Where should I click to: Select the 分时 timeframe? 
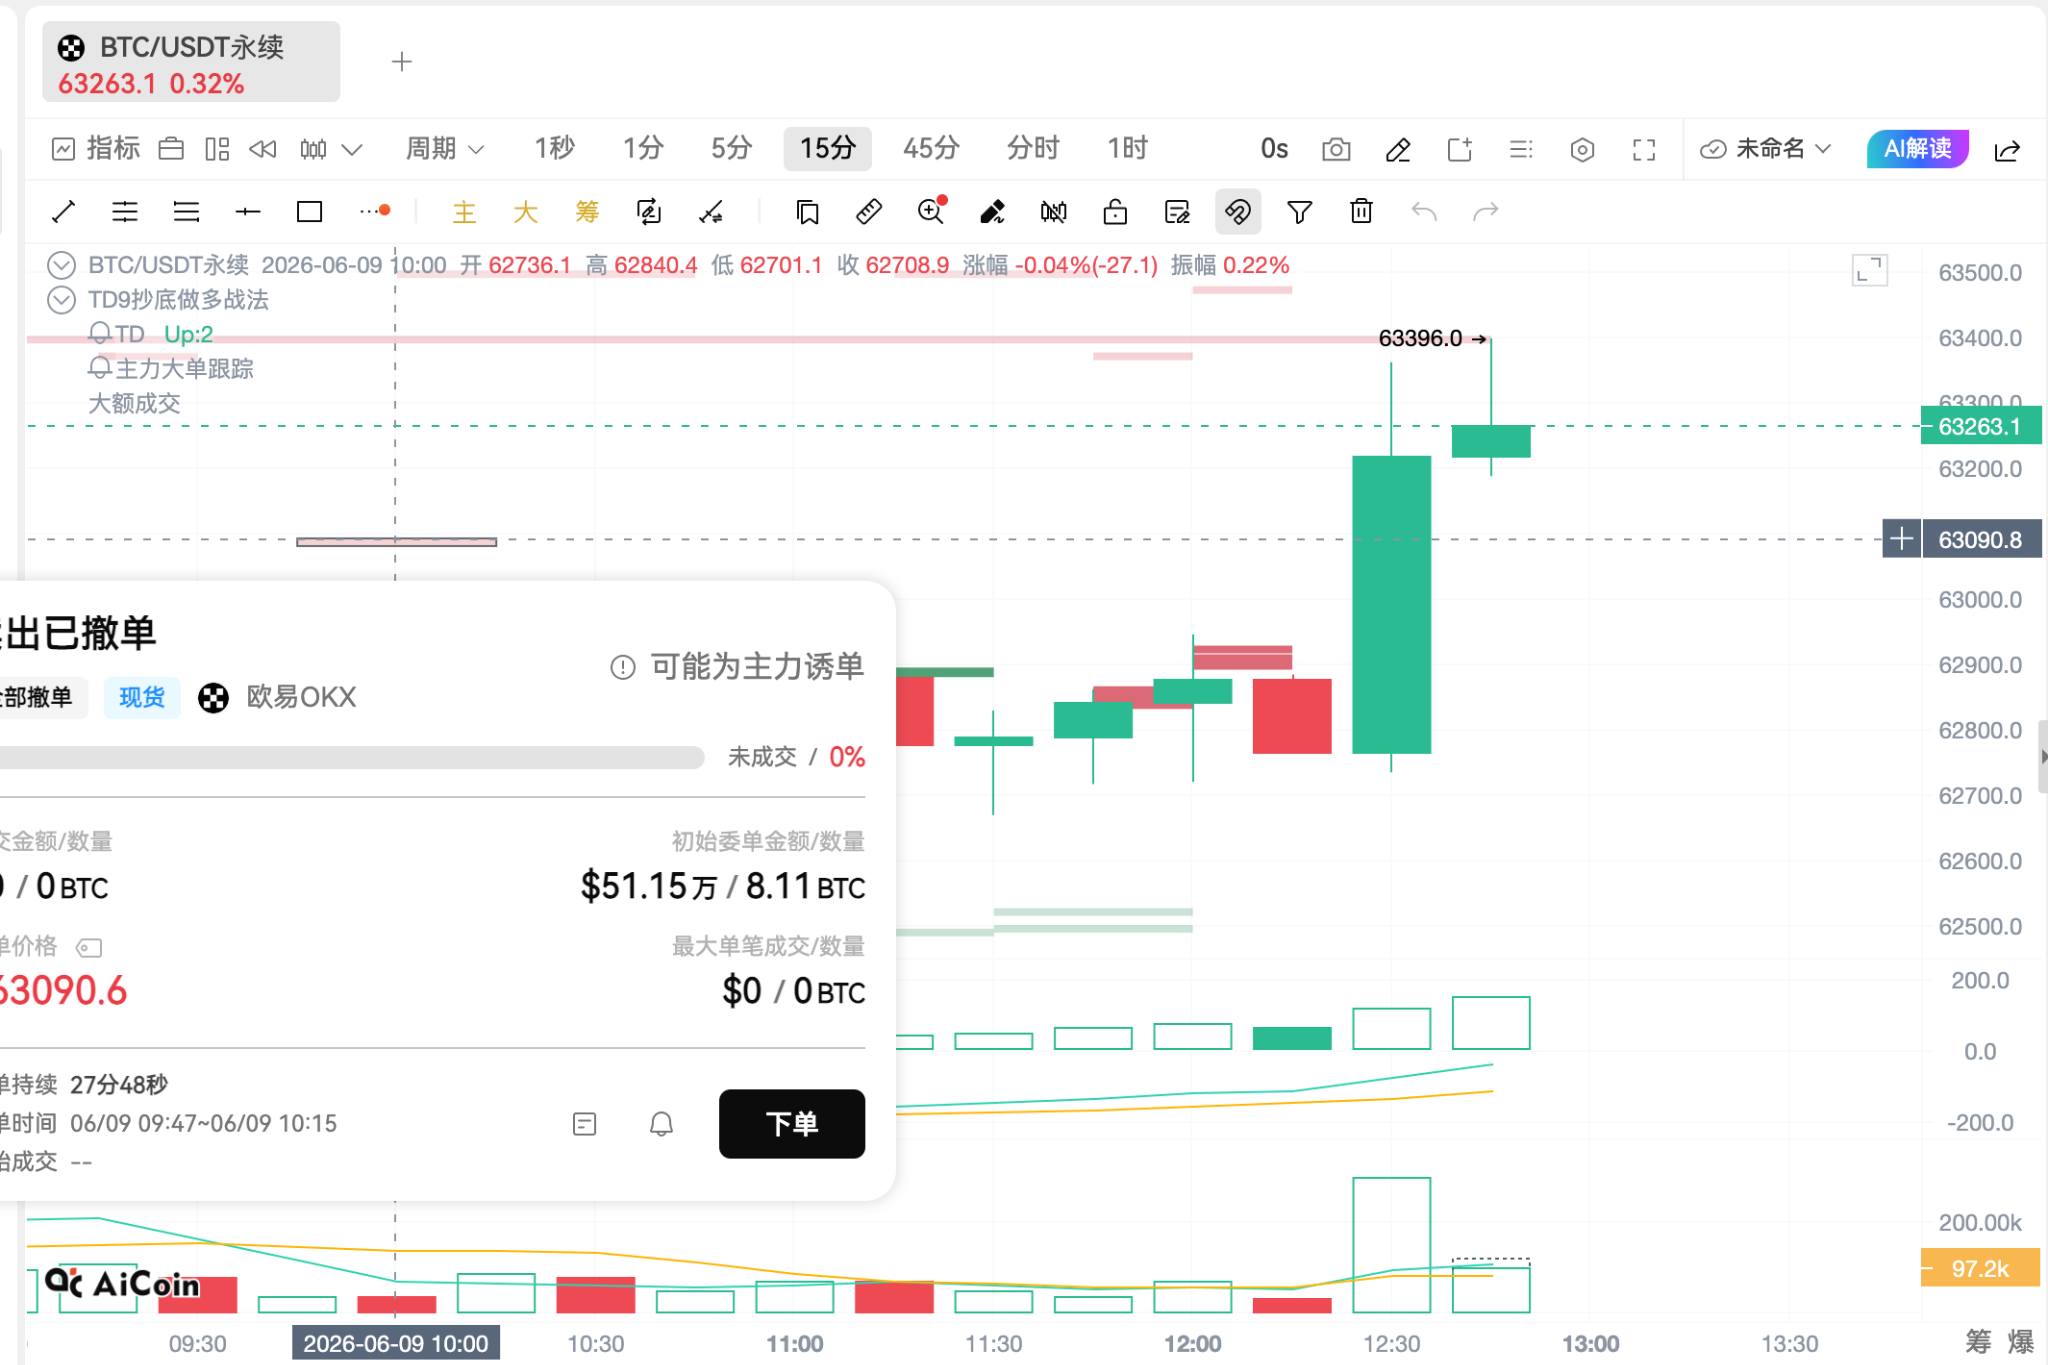click(1033, 149)
